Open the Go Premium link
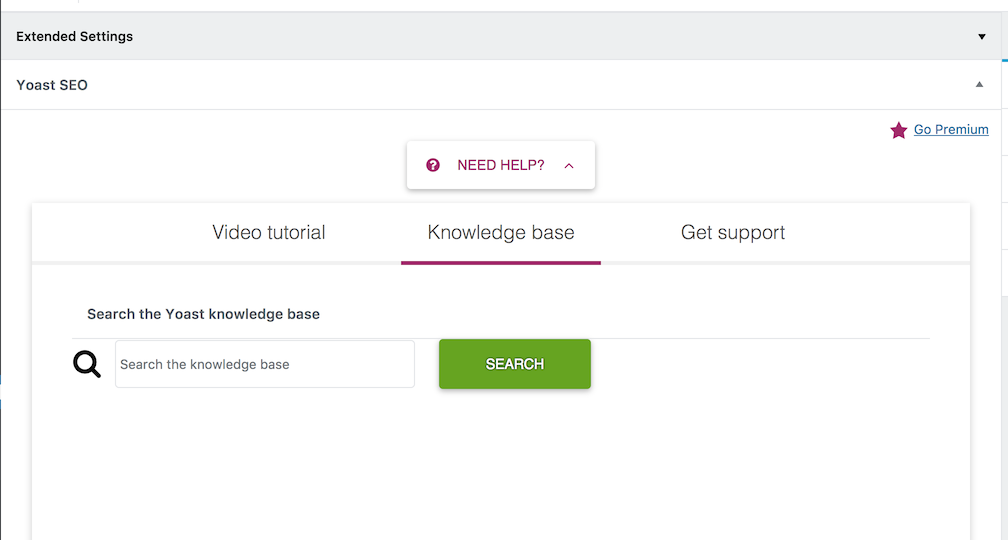The width and height of the screenshot is (1008, 540). point(951,130)
